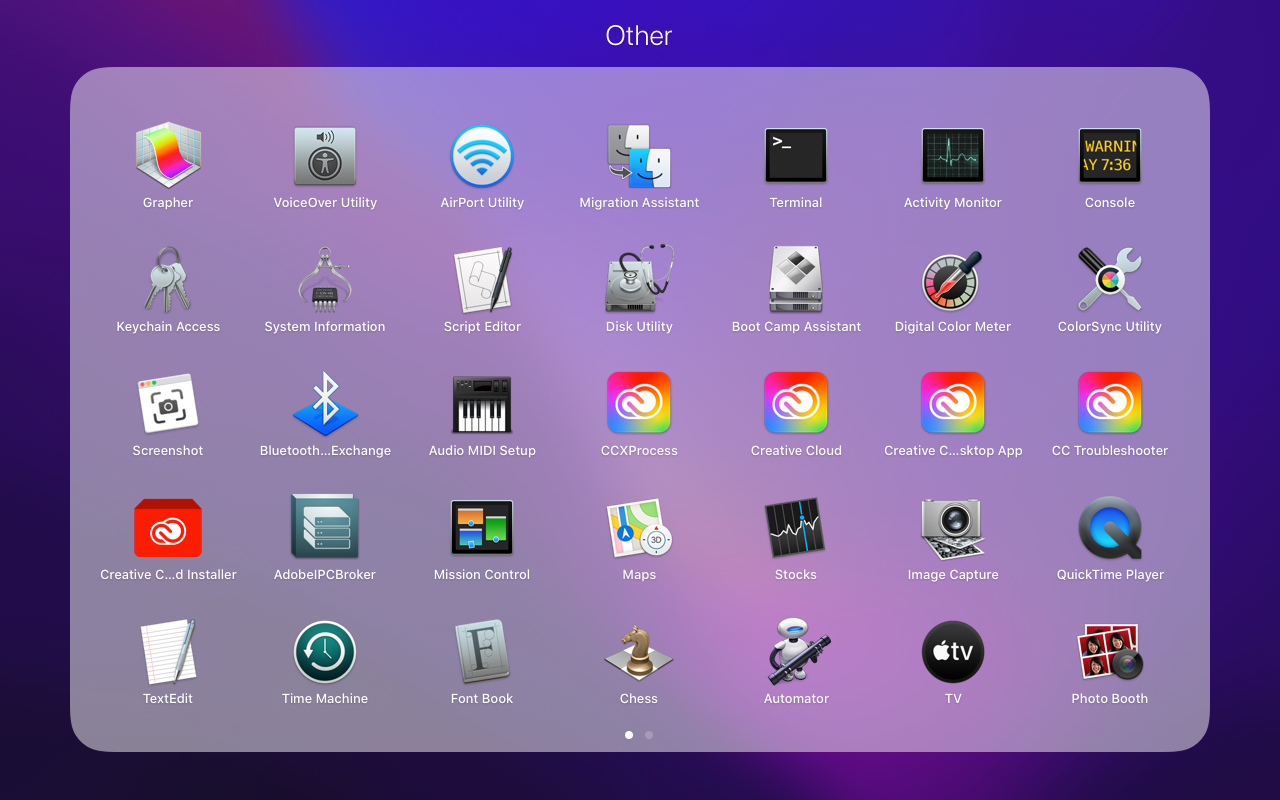Screen dimensions: 1280x800
Task: Open the Photo Booth app
Action: (x=1110, y=652)
